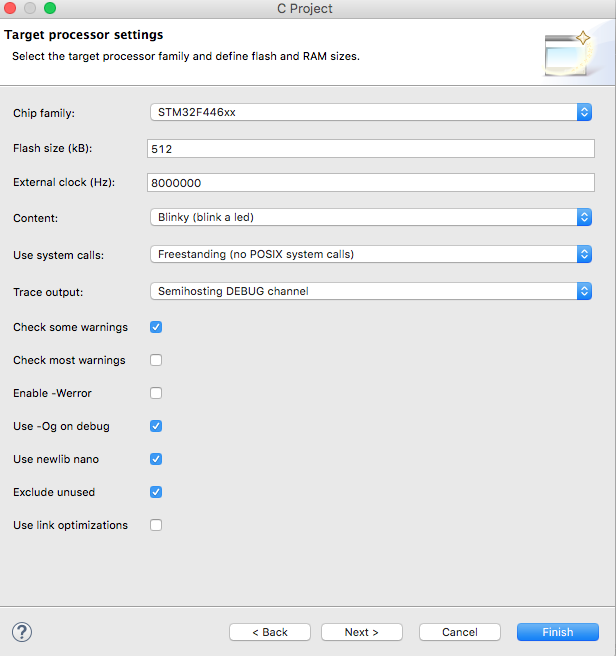Image resolution: width=616 pixels, height=656 pixels.
Task: Click the green maximize window button
Action: coord(50,8)
